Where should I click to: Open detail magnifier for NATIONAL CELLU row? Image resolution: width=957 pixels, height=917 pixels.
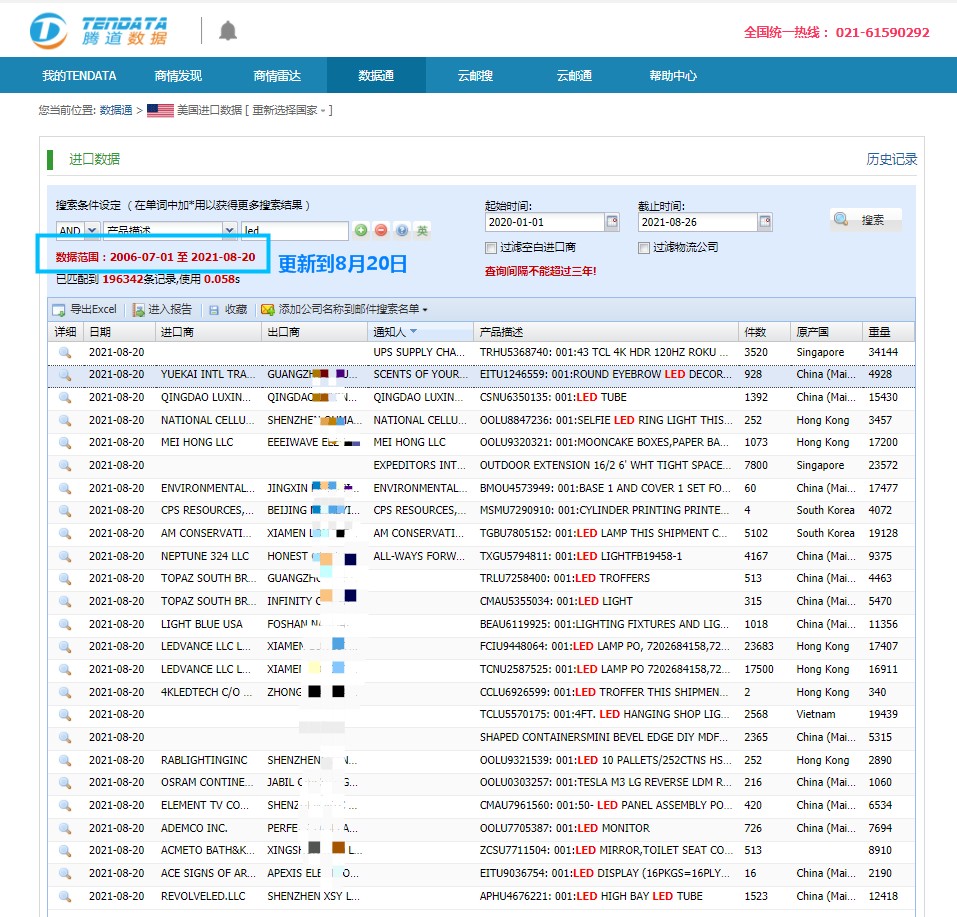[x=65, y=421]
